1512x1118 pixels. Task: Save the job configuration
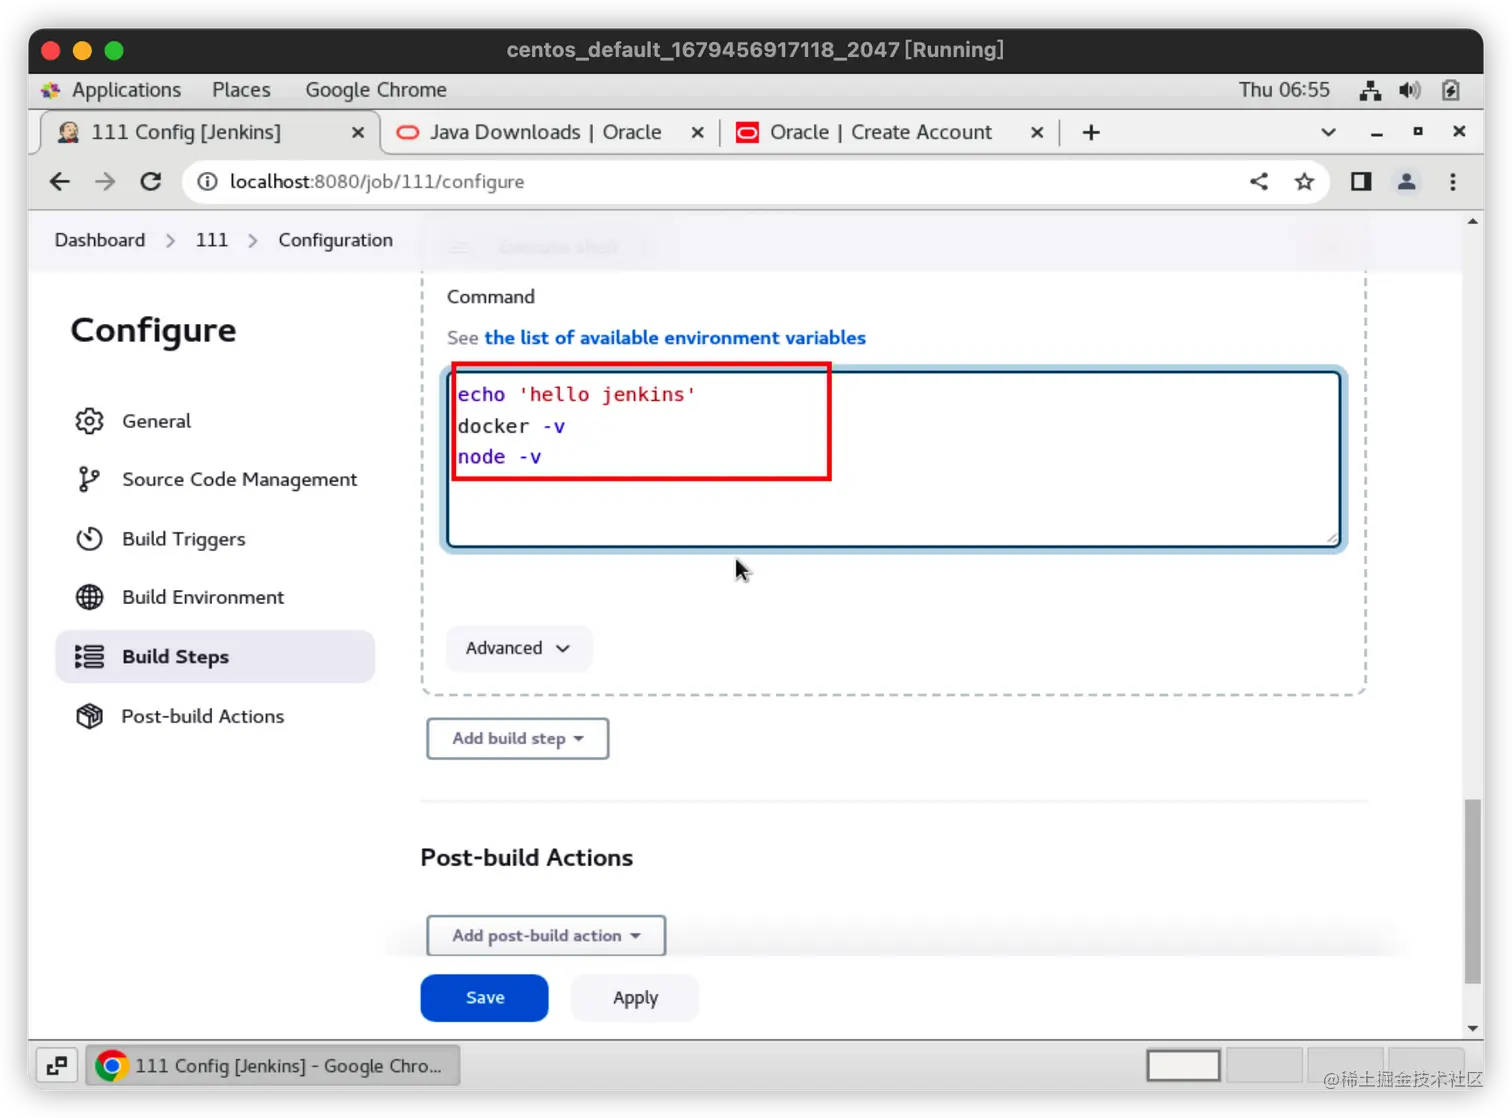pyautogui.click(x=485, y=998)
